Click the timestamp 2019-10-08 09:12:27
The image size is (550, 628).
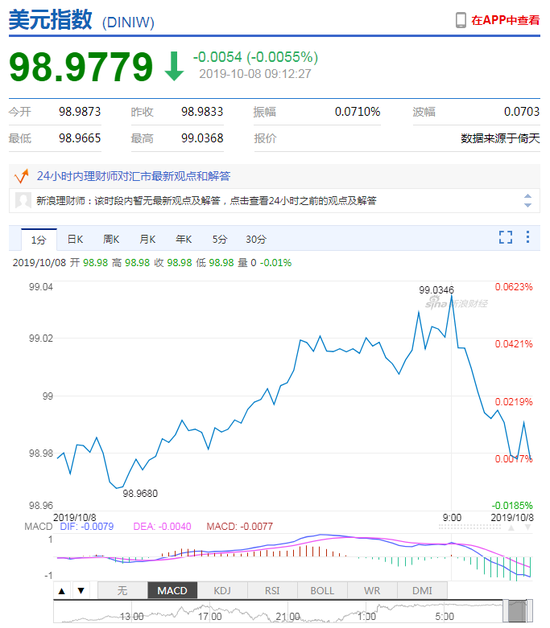point(255,74)
